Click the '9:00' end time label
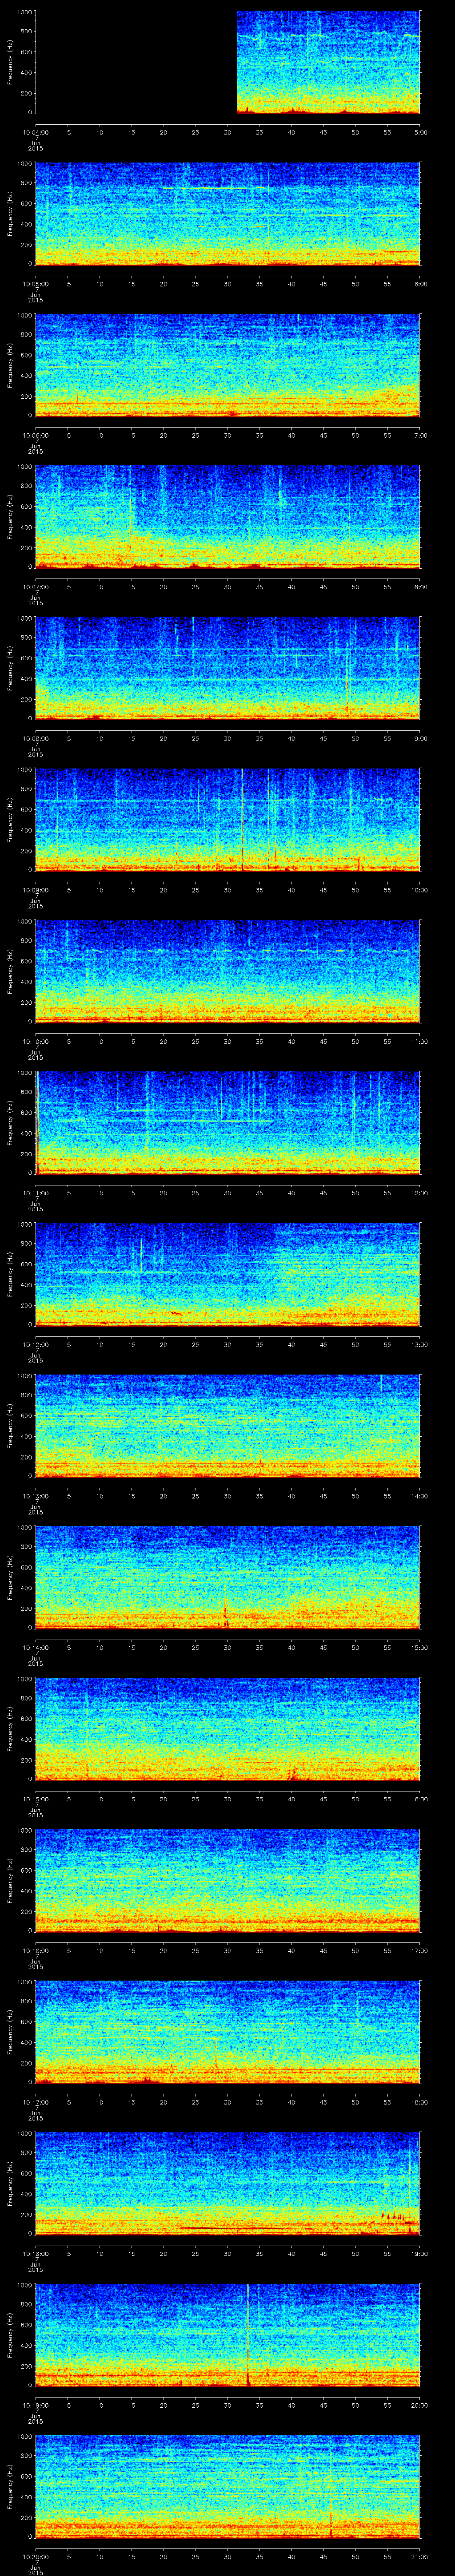The height and width of the screenshot is (2576, 455). [420, 738]
